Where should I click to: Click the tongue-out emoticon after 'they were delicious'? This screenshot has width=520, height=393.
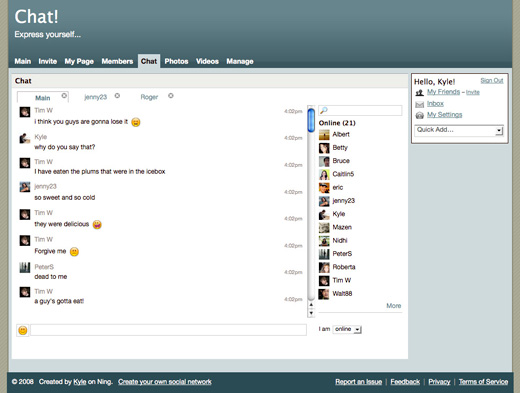coord(97,225)
